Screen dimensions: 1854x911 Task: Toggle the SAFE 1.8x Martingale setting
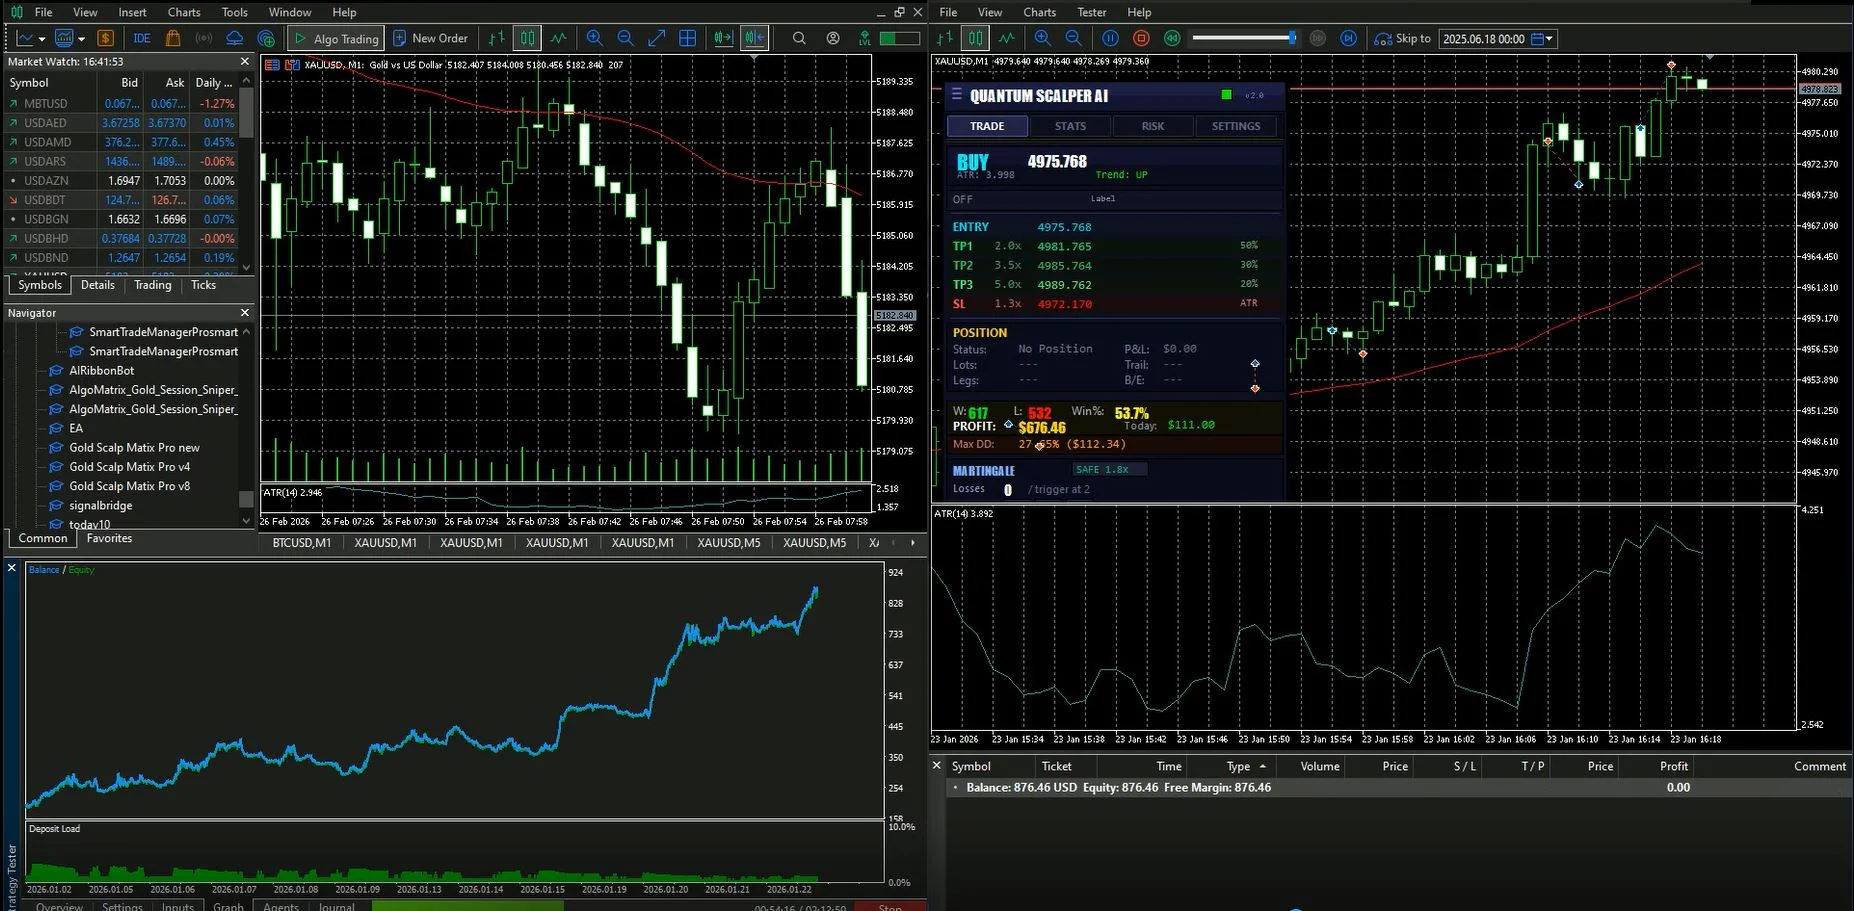point(1108,468)
